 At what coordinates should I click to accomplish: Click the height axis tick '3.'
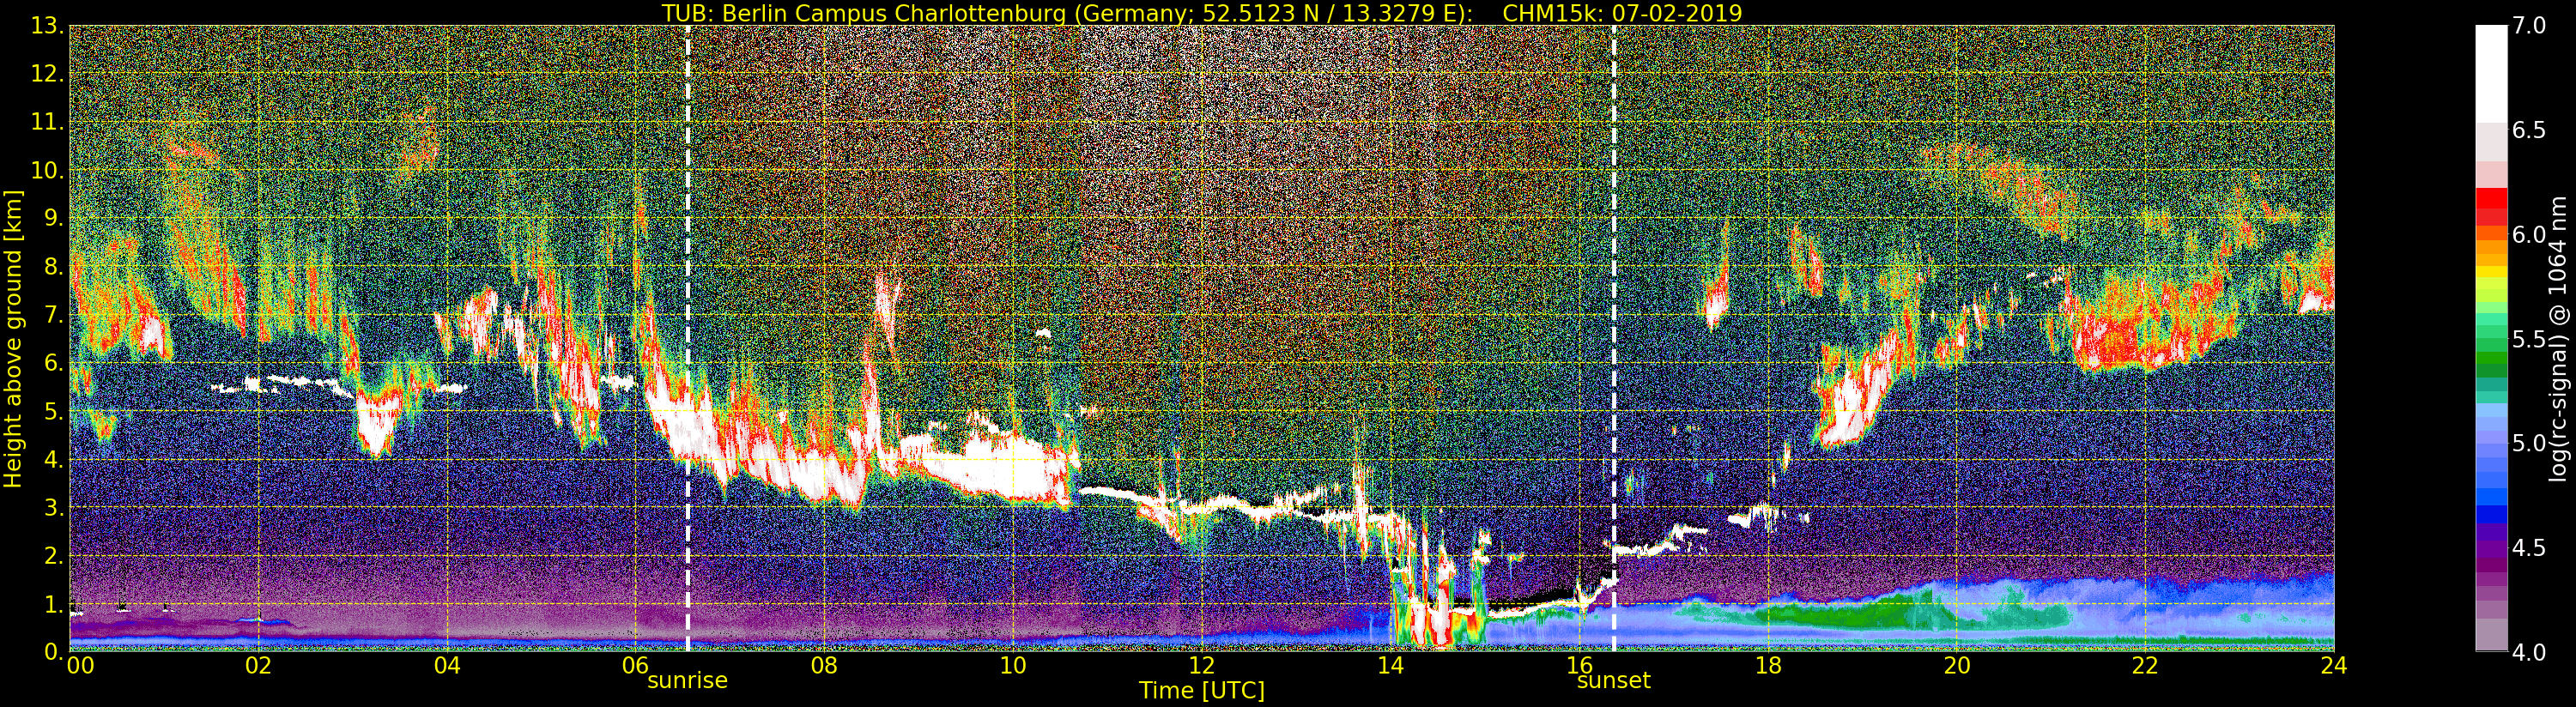[x=54, y=507]
